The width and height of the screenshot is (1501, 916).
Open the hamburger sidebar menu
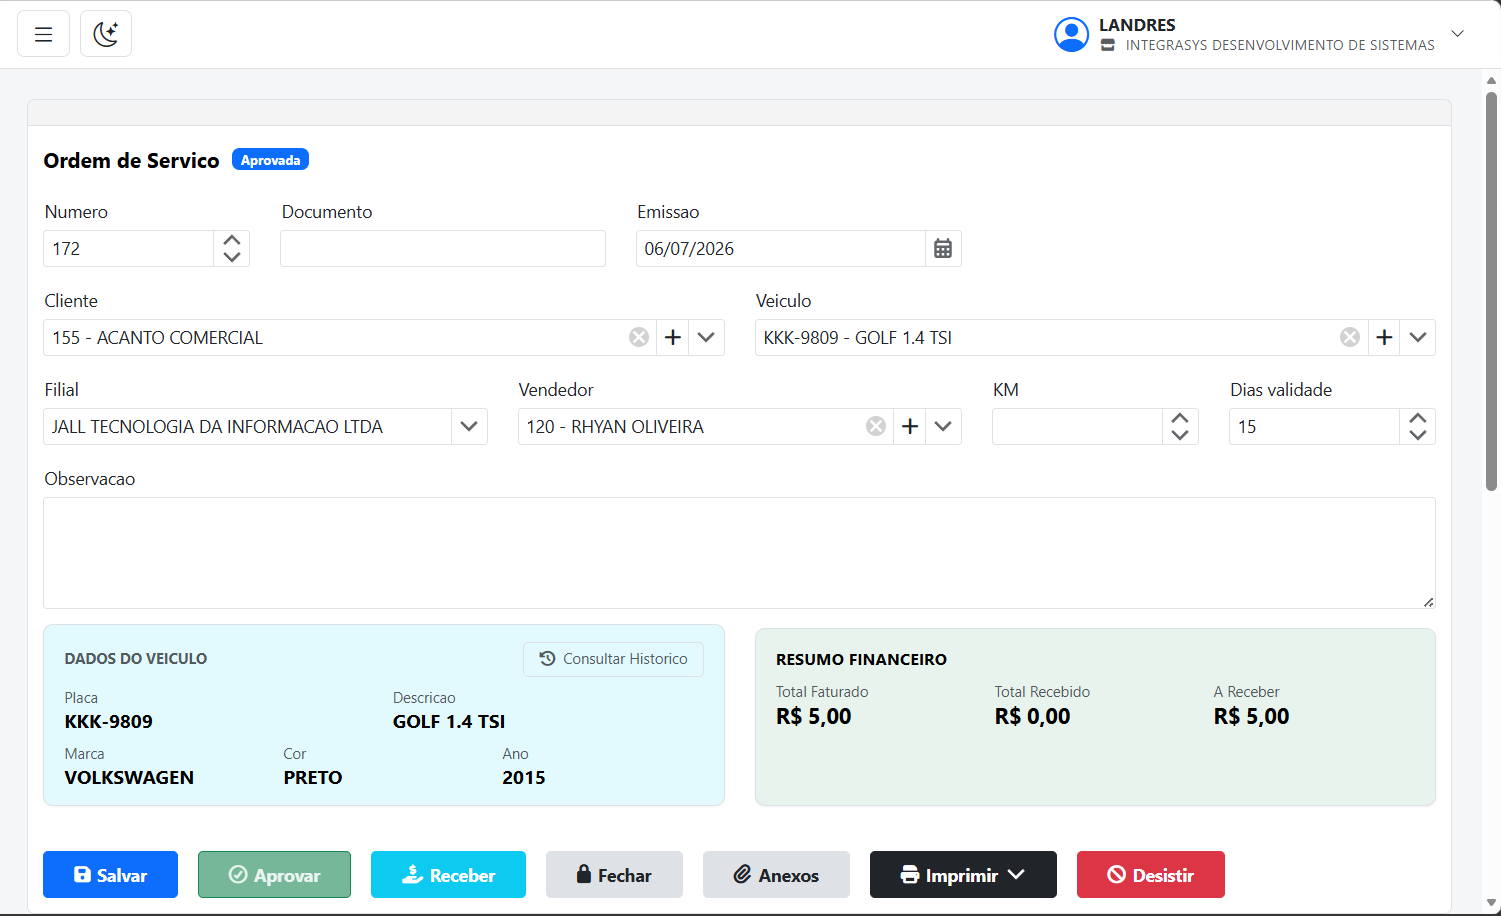click(x=43, y=34)
